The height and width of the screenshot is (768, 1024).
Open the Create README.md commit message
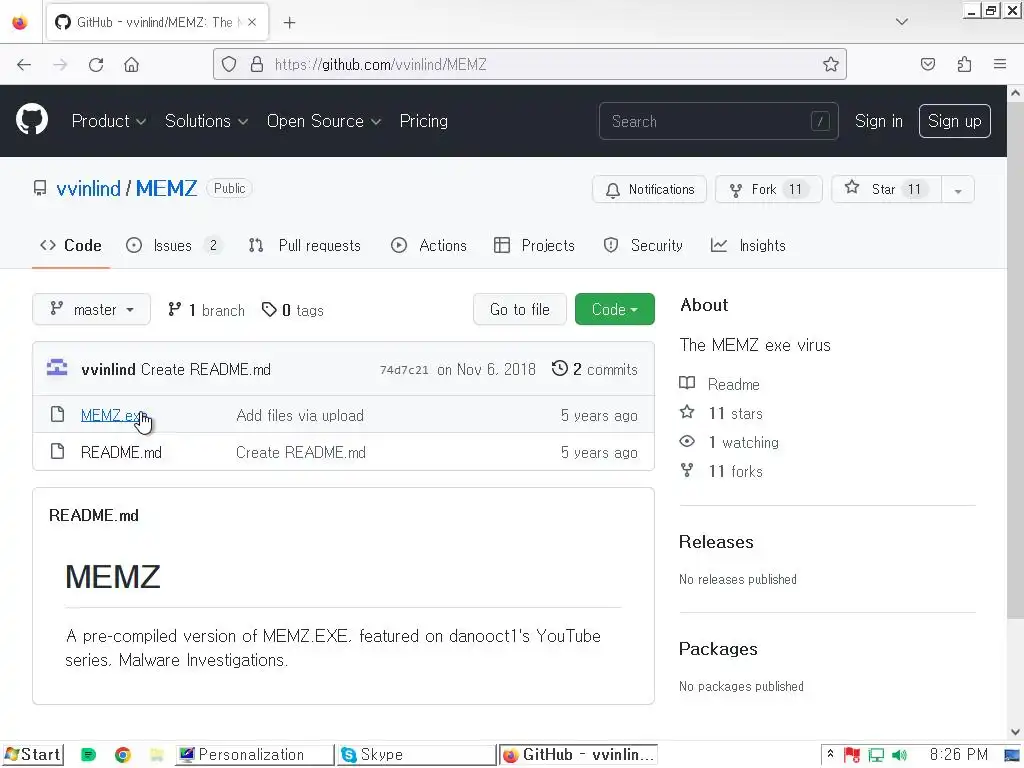206,370
